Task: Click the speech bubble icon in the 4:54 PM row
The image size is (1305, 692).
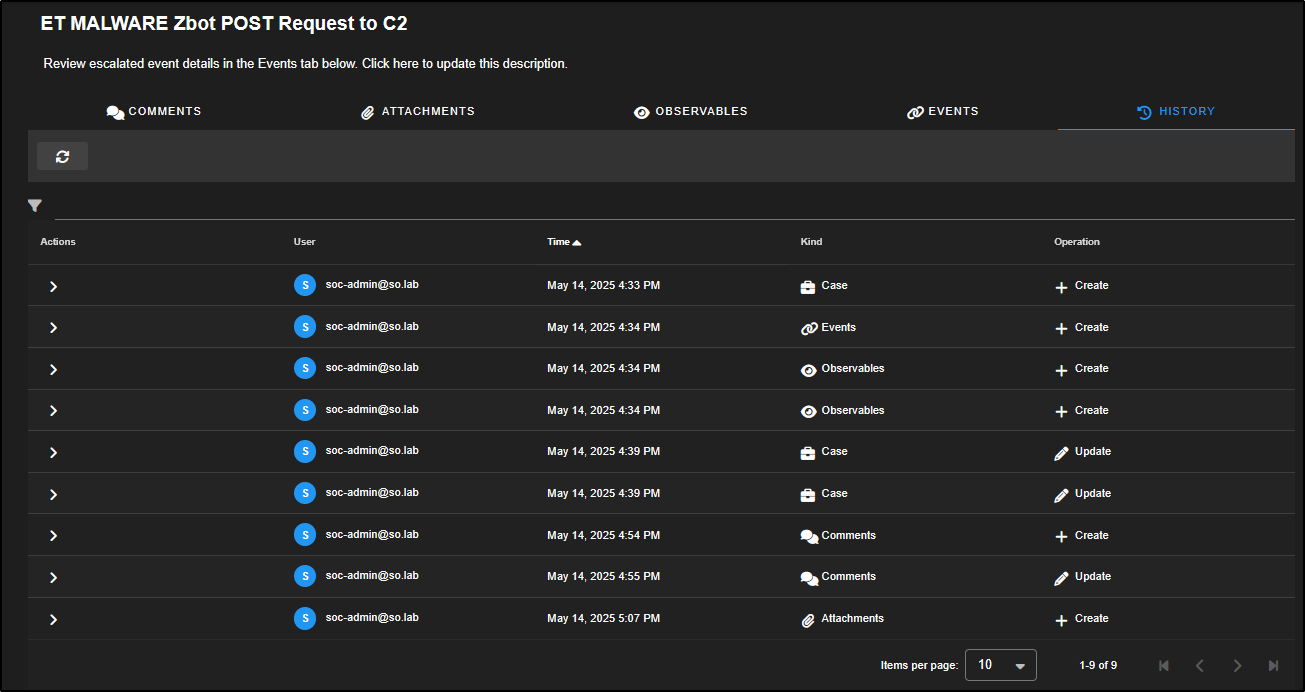Action: click(x=809, y=536)
